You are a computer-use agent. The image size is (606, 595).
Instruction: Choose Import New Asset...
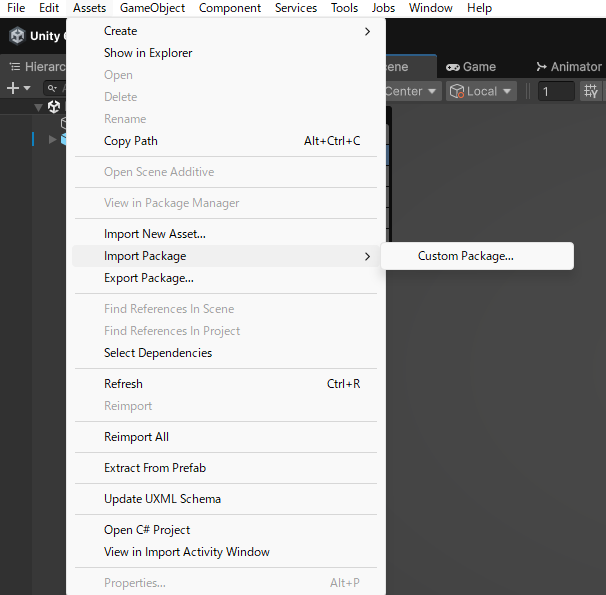tap(226, 234)
